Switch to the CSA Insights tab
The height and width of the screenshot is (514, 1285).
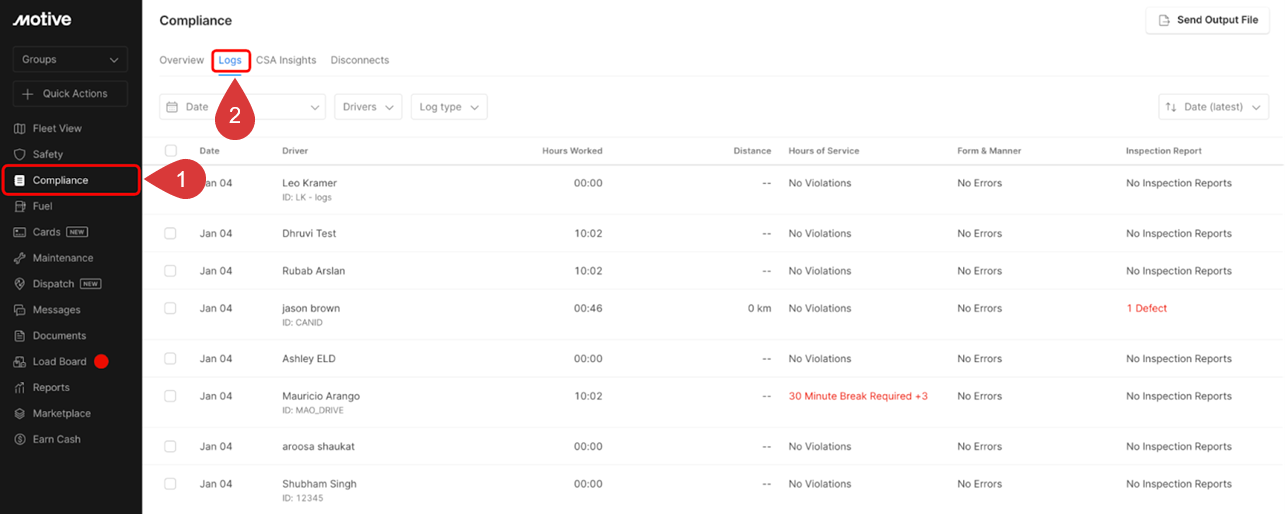click(286, 60)
